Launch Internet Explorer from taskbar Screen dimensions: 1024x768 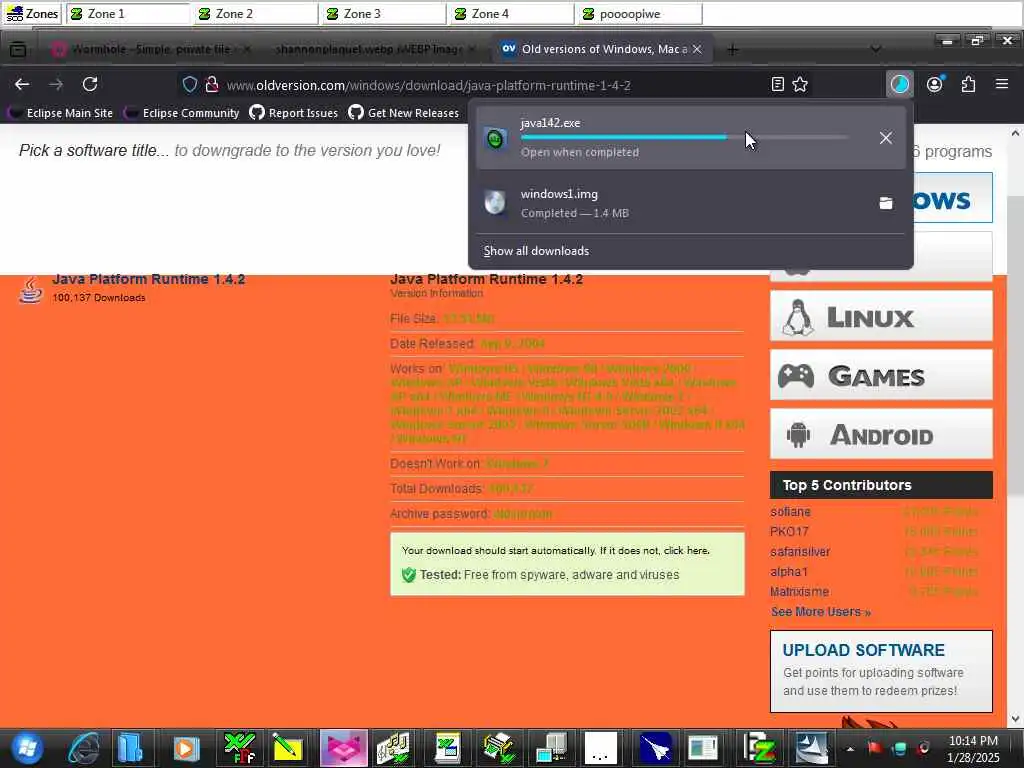(84, 748)
